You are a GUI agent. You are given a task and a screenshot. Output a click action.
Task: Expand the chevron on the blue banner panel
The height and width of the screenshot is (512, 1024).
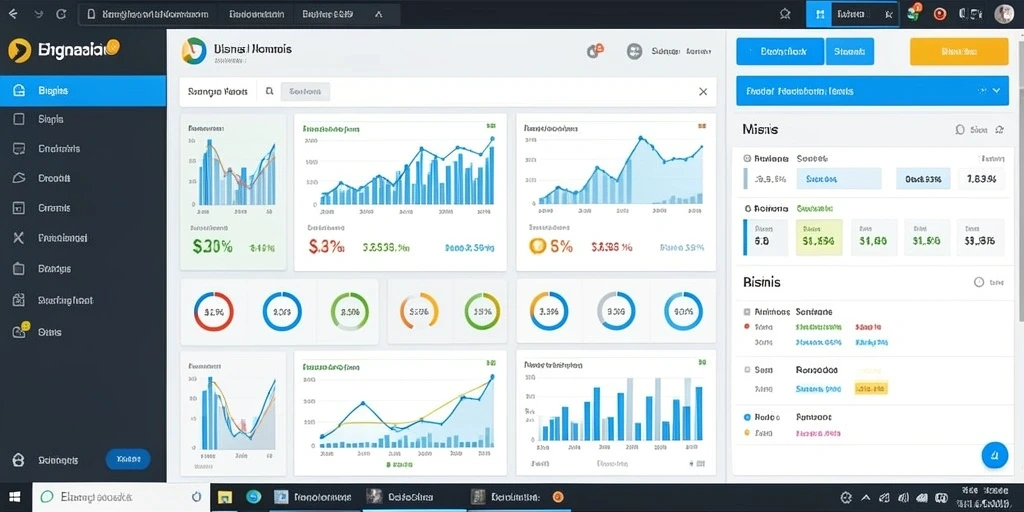(996, 91)
